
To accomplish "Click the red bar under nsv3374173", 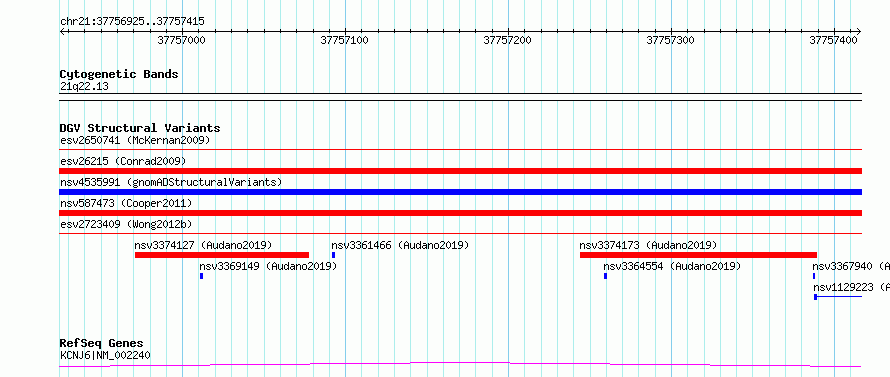I will (698, 255).
